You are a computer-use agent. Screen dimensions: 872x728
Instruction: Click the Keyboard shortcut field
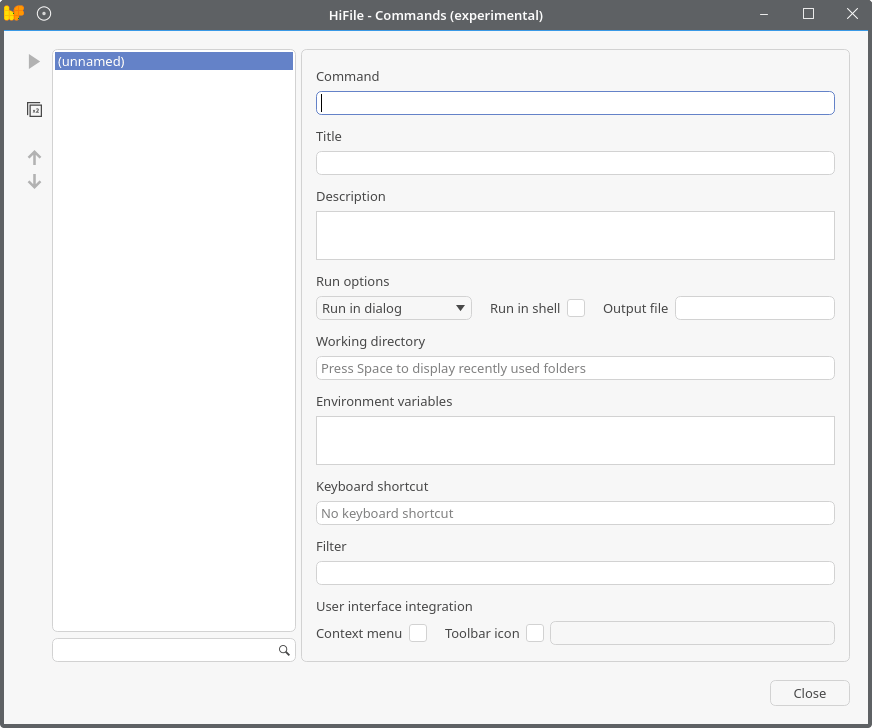(575, 513)
